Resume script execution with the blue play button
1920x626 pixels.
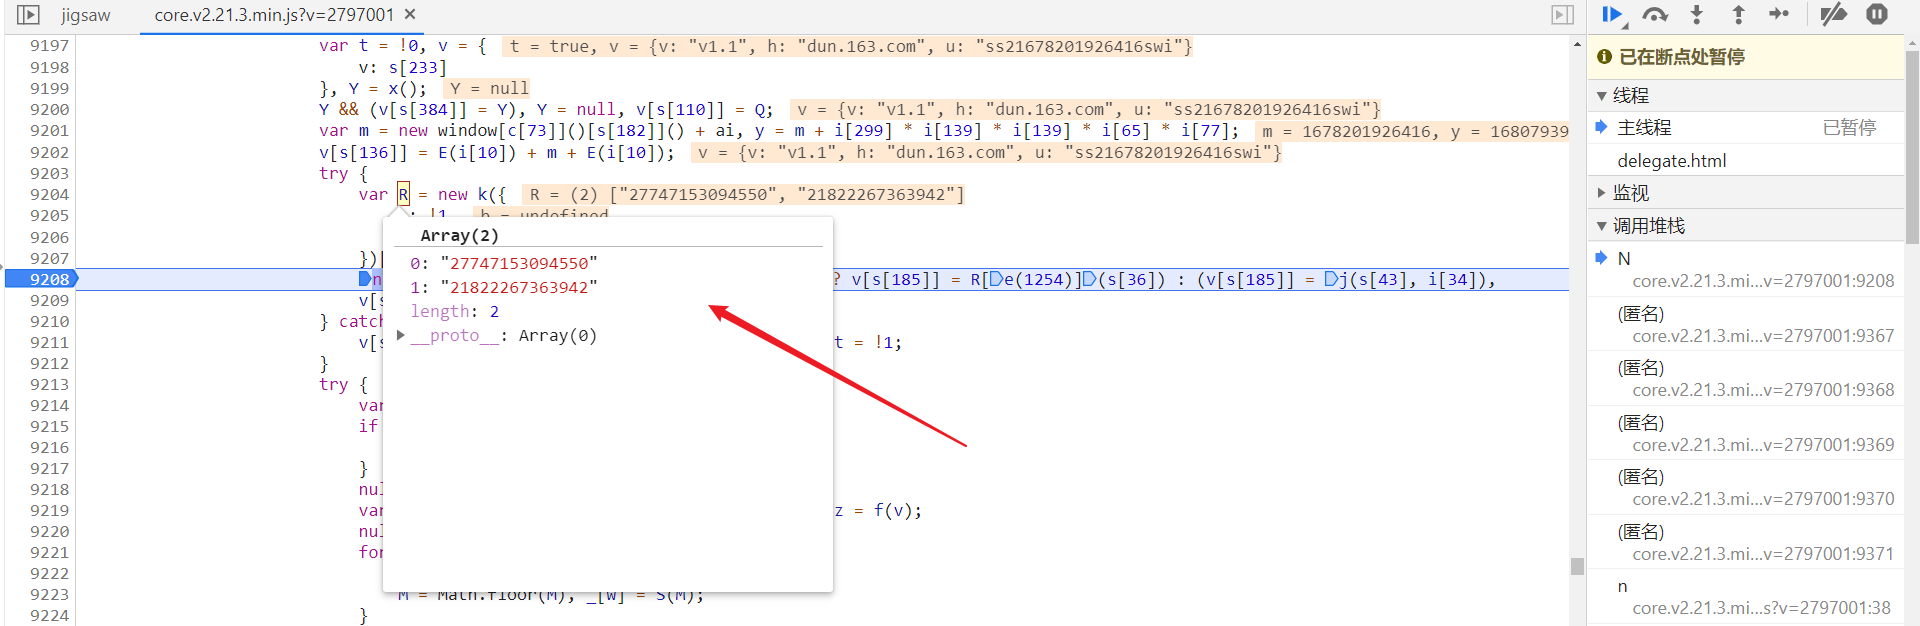pyautogui.click(x=1611, y=14)
